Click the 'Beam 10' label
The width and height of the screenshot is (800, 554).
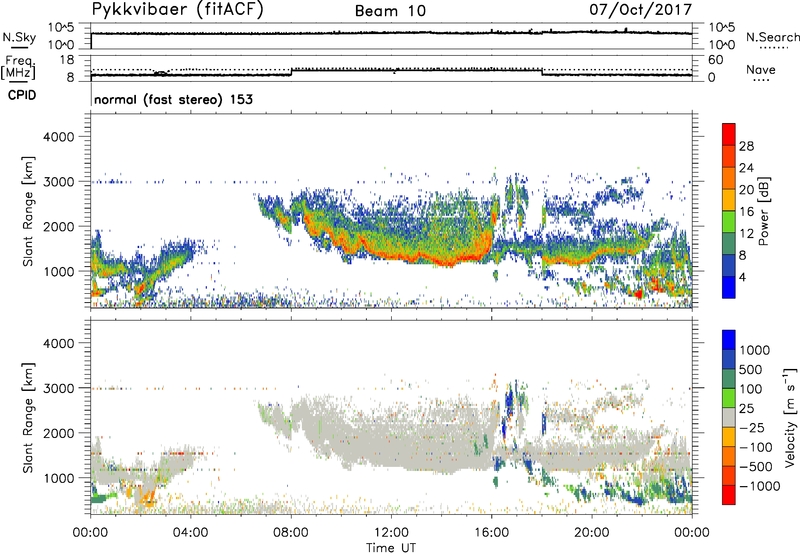coord(390,11)
